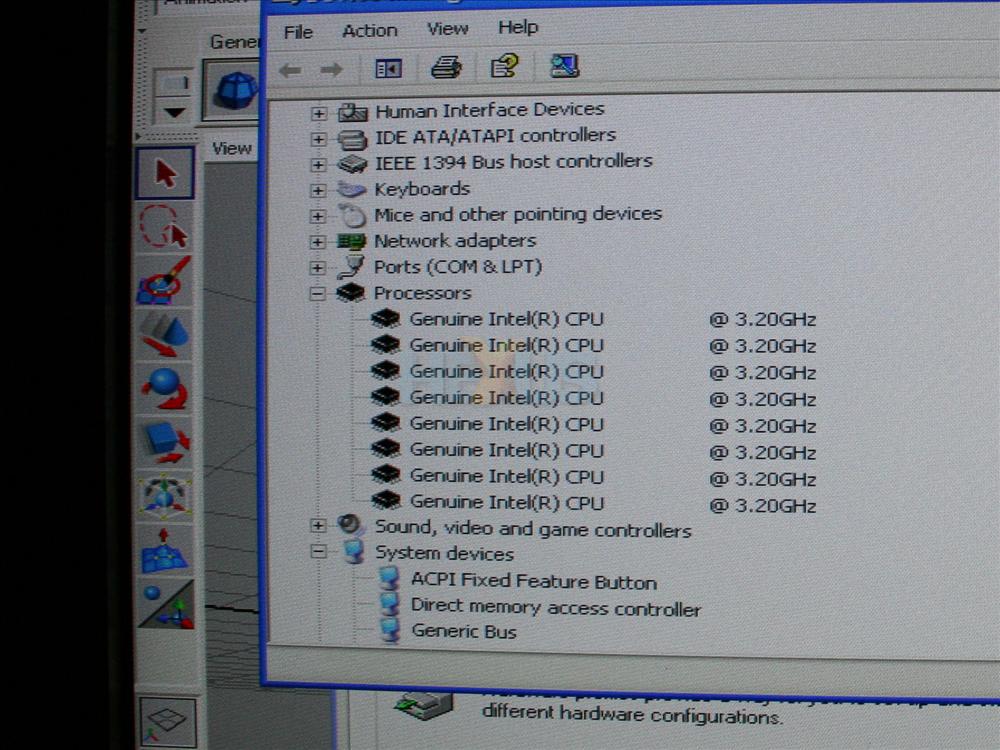This screenshot has width=1000, height=750.
Task: Click the Forward arrow toolbar button
Action: pos(332,69)
